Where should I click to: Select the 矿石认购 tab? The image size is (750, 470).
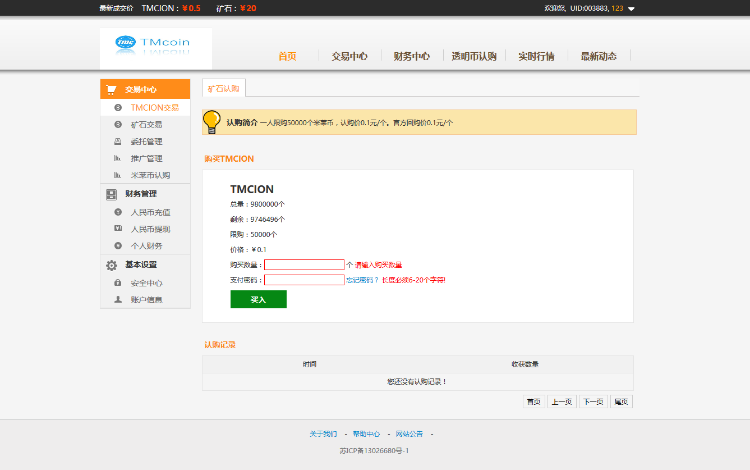[224, 88]
